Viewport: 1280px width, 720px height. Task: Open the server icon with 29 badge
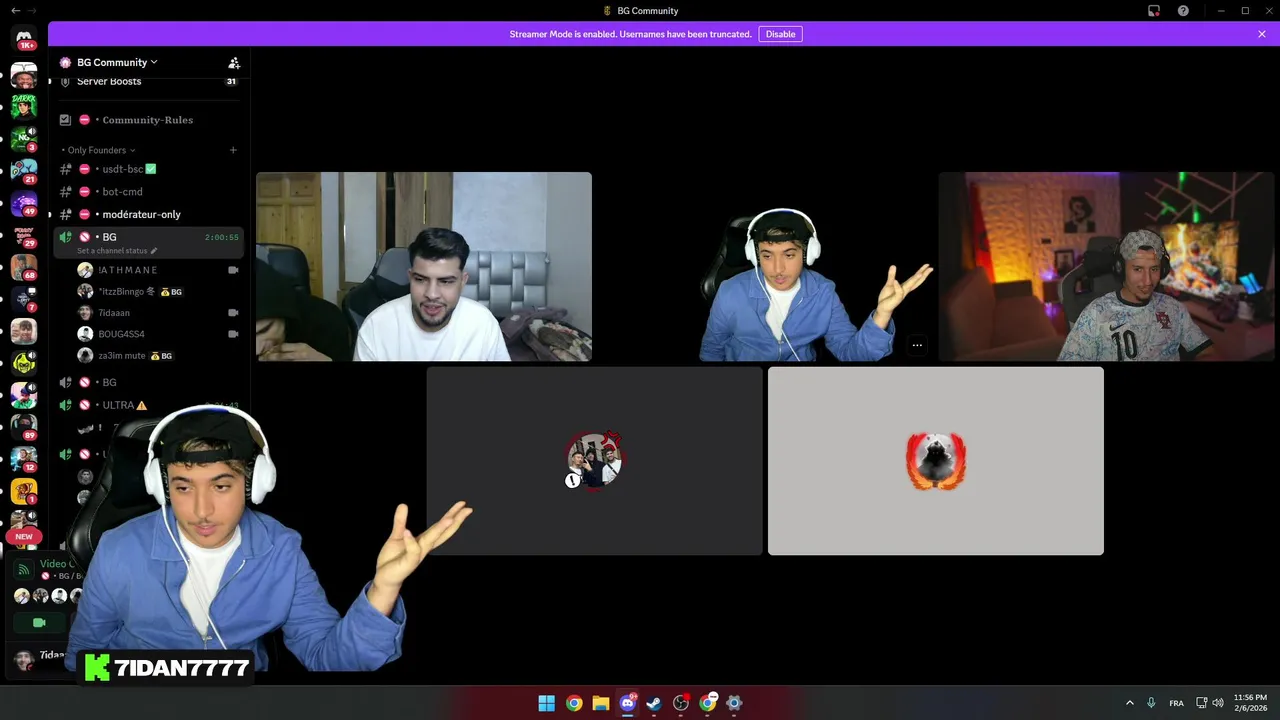coord(24,236)
